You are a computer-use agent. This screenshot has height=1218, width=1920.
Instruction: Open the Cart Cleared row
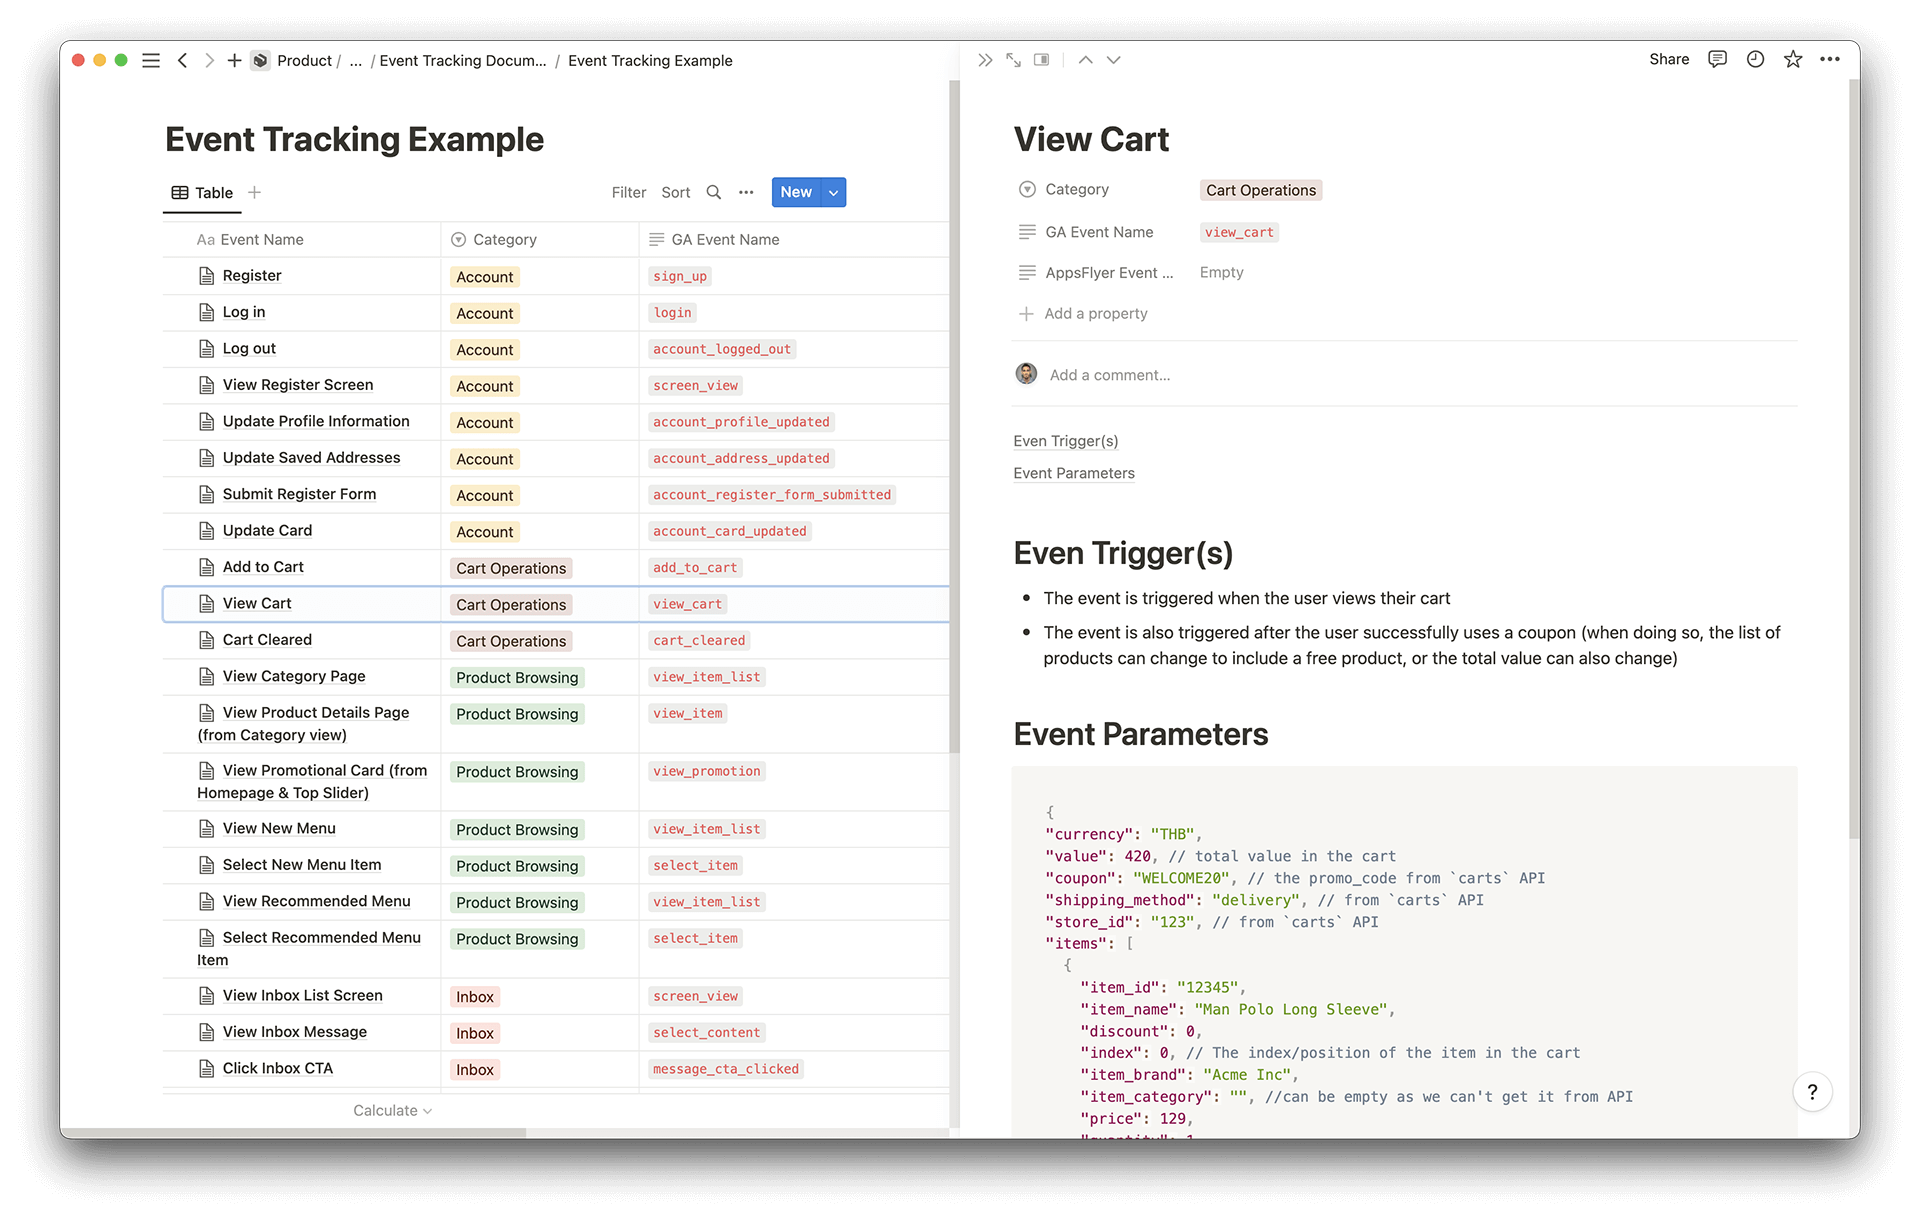tap(267, 640)
